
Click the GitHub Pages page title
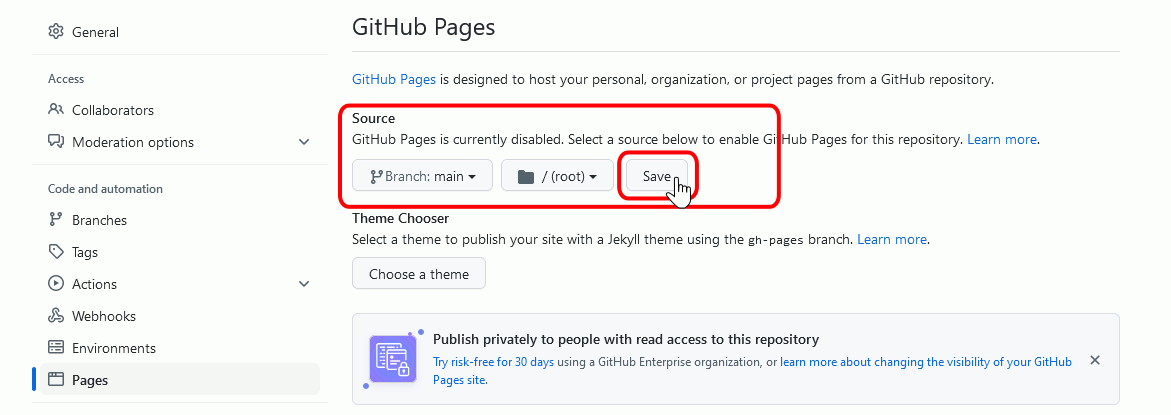point(423,28)
